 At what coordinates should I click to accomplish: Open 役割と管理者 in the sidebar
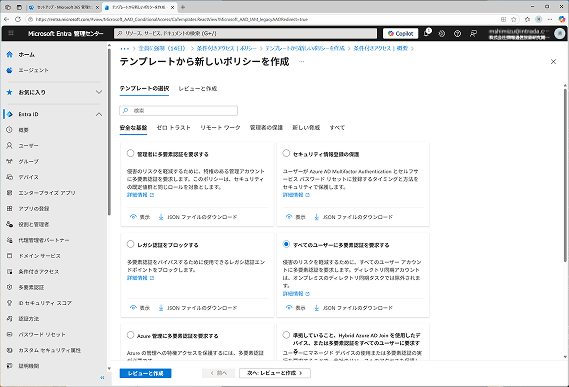click(x=34, y=224)
